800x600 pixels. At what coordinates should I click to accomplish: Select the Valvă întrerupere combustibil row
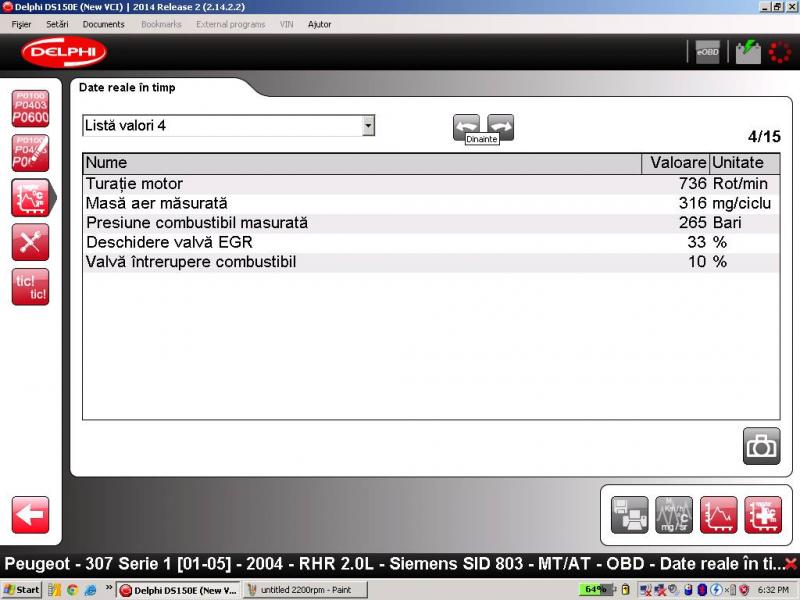[431, 262]
